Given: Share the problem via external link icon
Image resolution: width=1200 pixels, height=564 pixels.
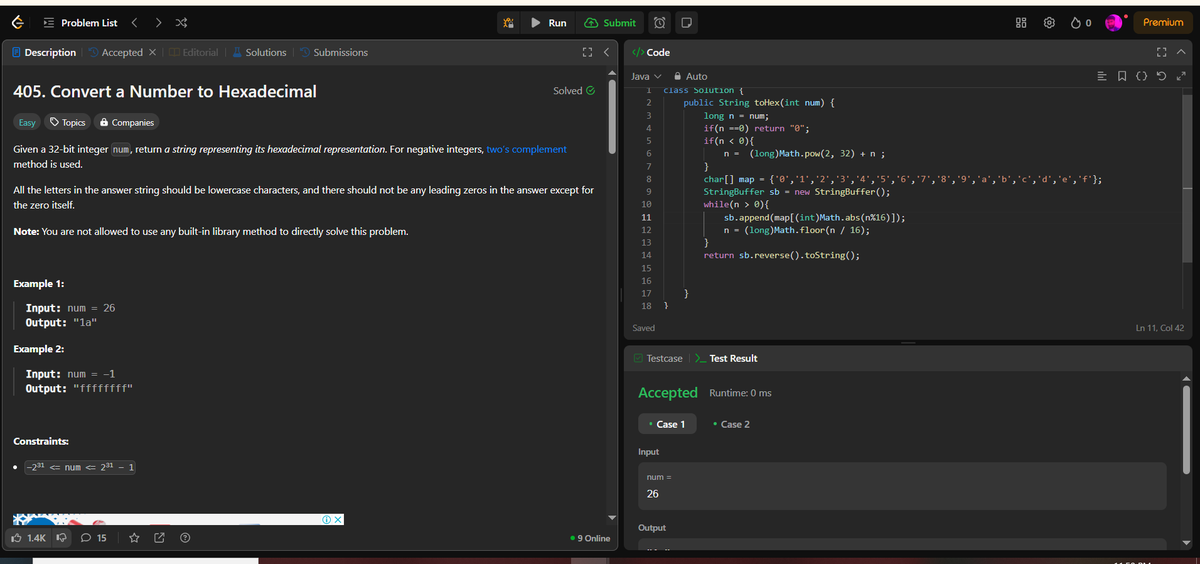Looking at the screenshot, I should (x=159, y=538).
